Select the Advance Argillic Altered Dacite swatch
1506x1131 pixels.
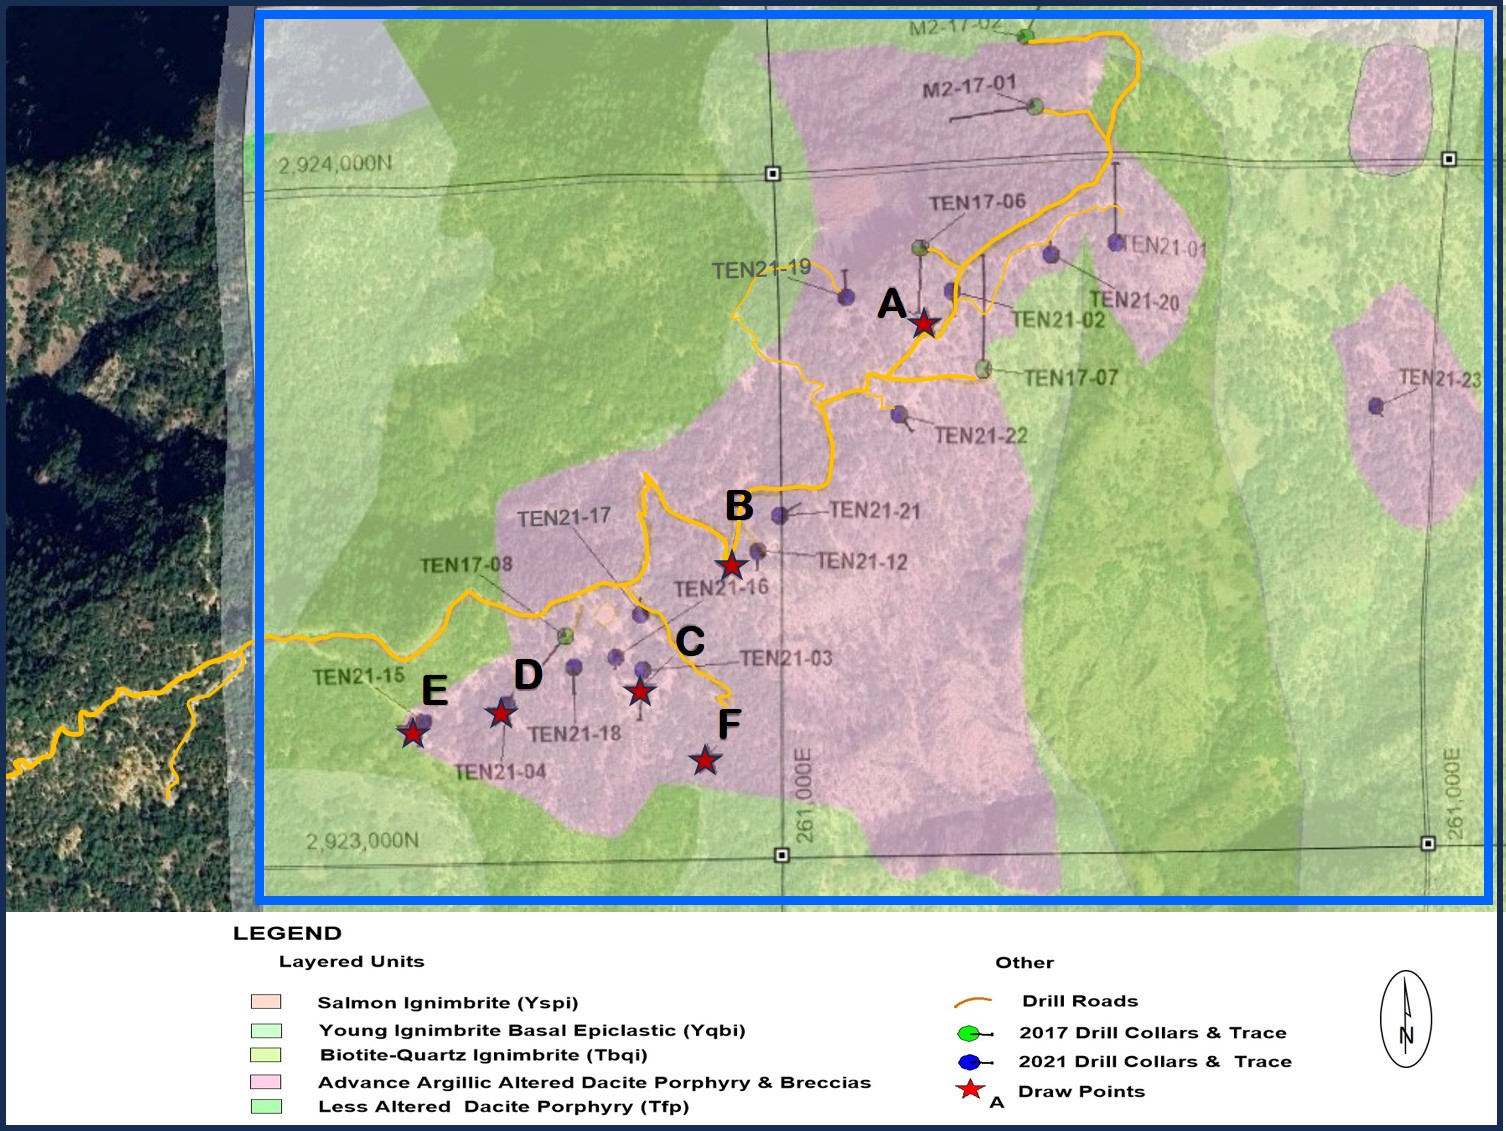pyautogui.click(x=266, y=1082)
